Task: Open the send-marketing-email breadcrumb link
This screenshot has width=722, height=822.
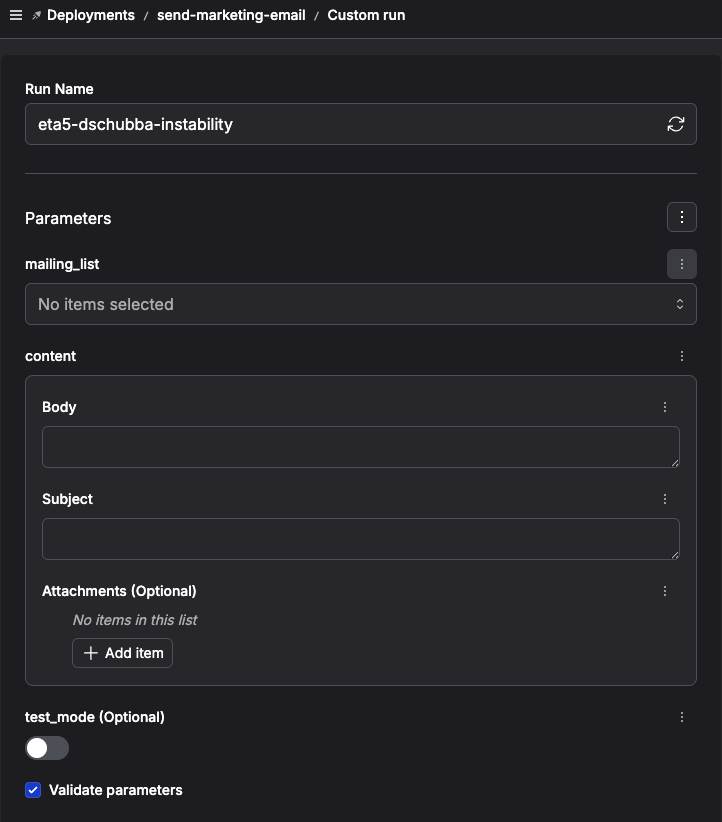Action: pos(231,15)
